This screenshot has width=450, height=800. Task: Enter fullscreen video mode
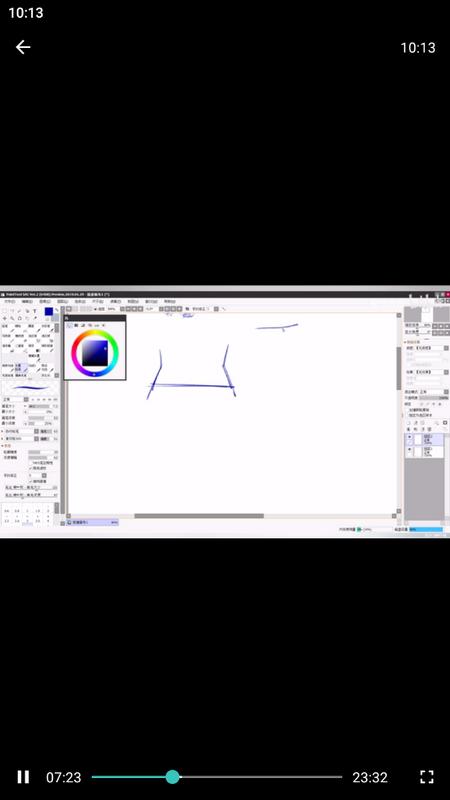click(427, 777)
